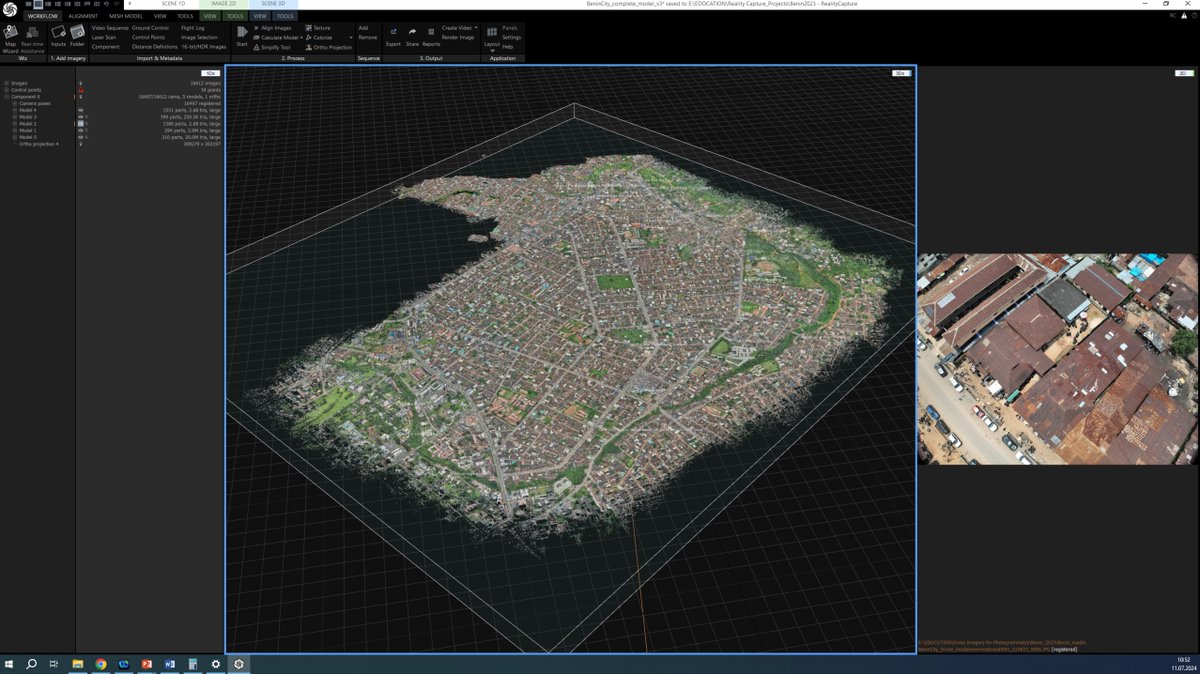Toggle visibility eye of Model 4
Image resolution: width=1200 pixels, height=674 pixels.
[81, 110]
